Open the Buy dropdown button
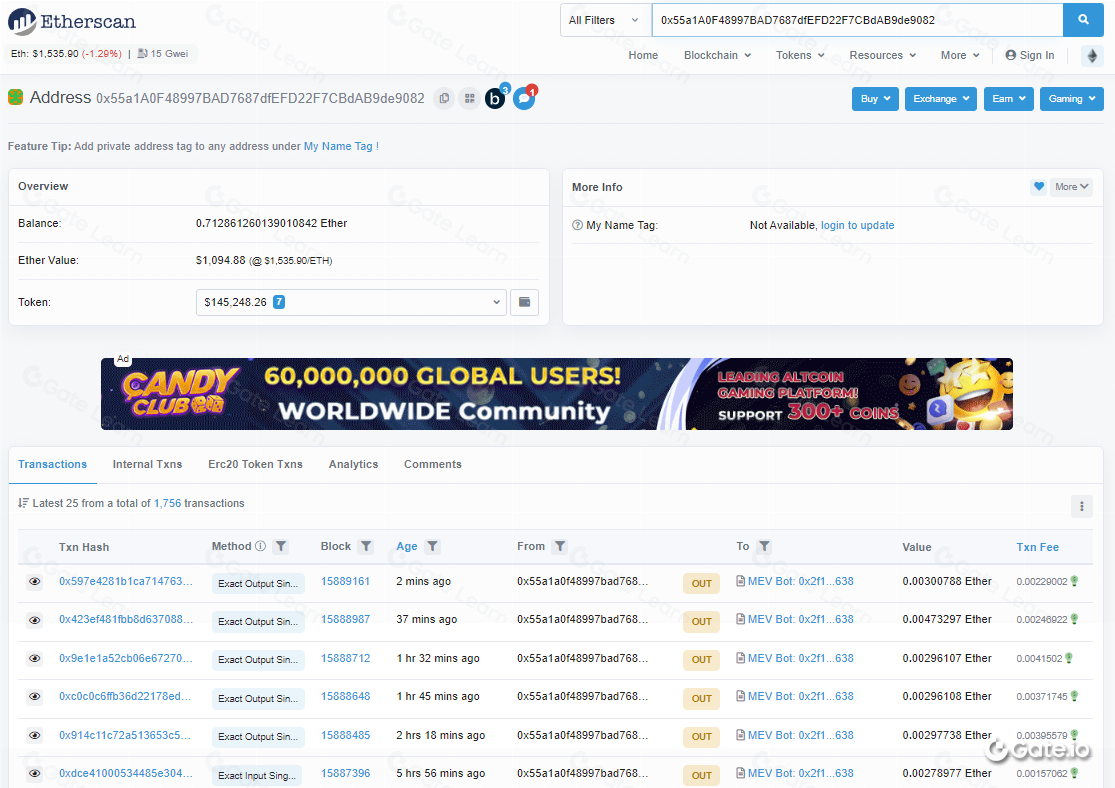The image size is (1115, 788). coord(875,99)
